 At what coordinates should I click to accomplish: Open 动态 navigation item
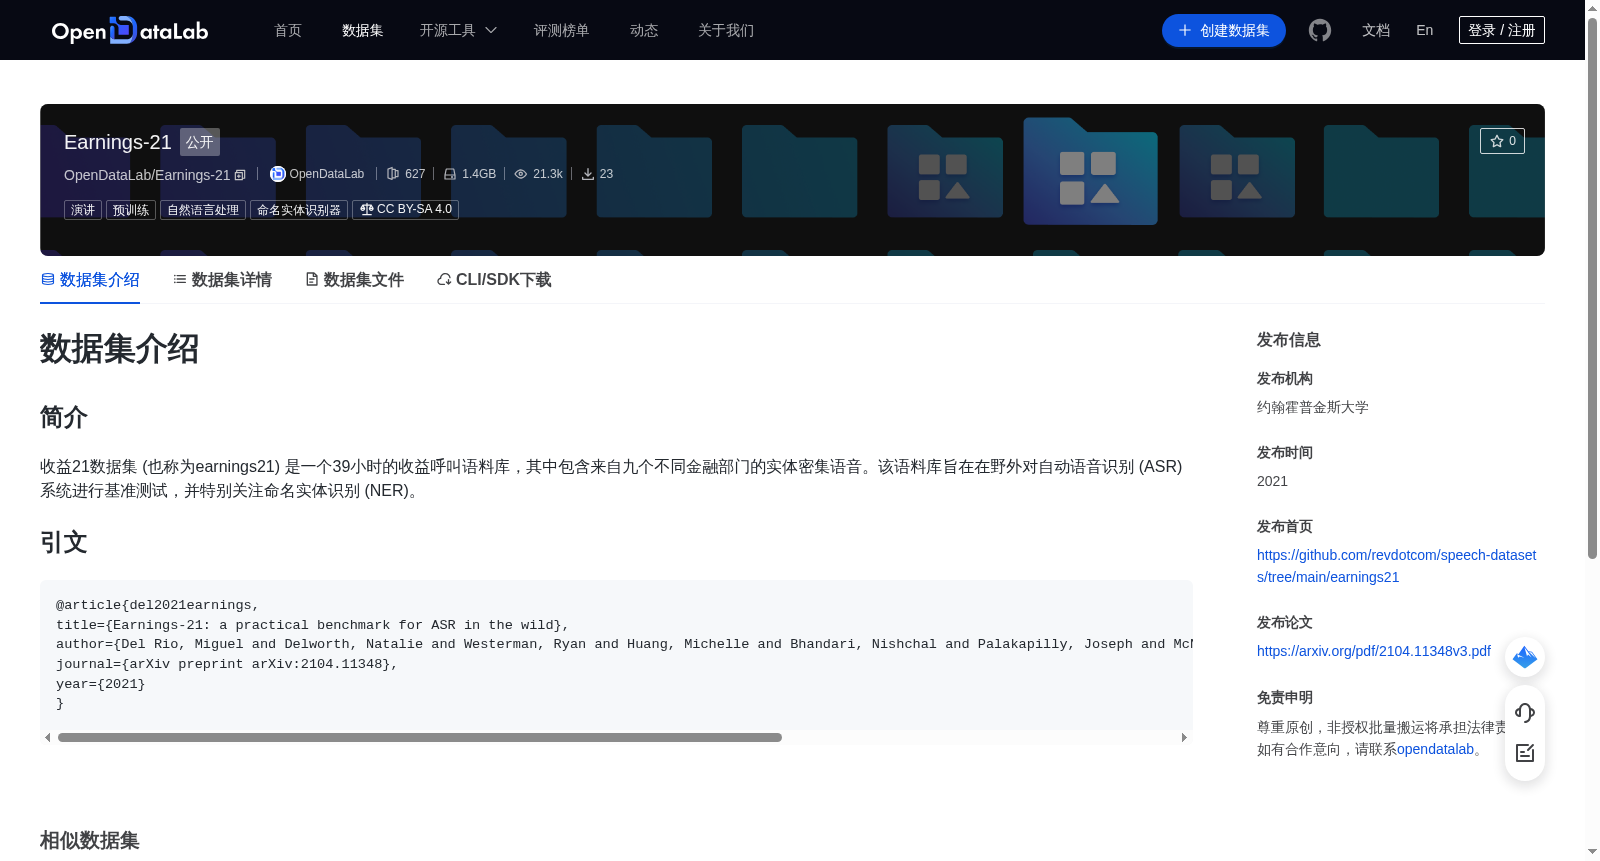point(644,30)
